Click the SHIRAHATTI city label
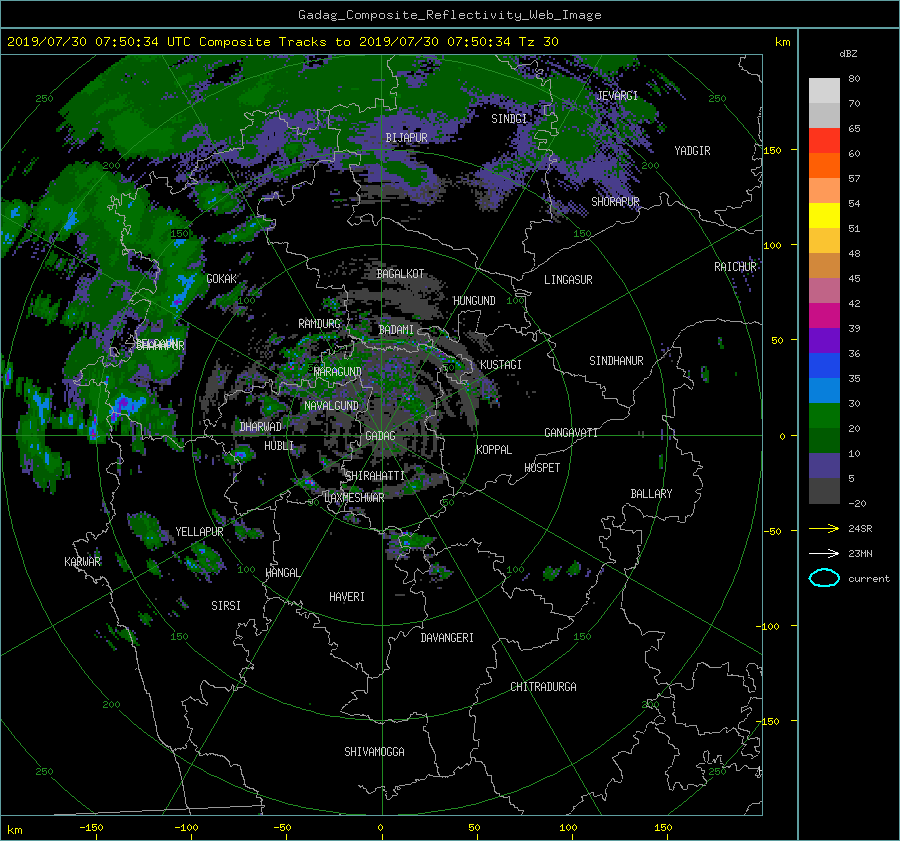This screenshot has height=841, width=900. [375, 476]
